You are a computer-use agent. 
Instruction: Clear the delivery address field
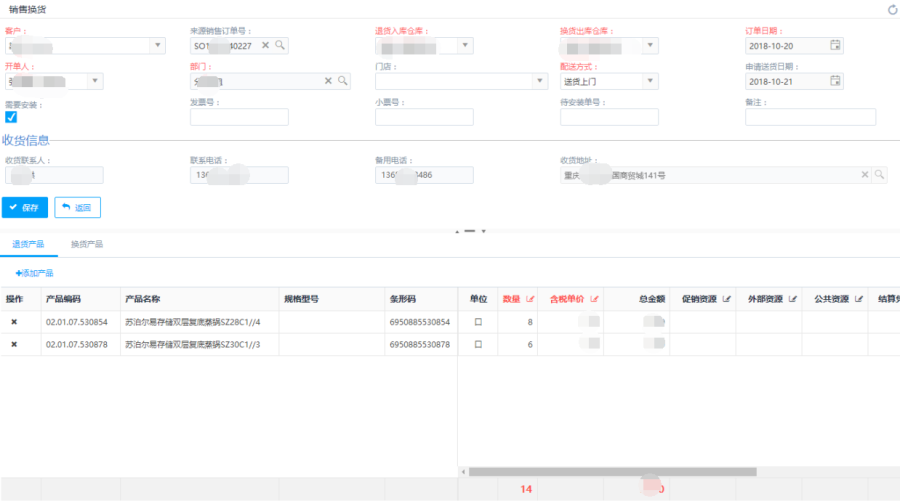point(866,175)
